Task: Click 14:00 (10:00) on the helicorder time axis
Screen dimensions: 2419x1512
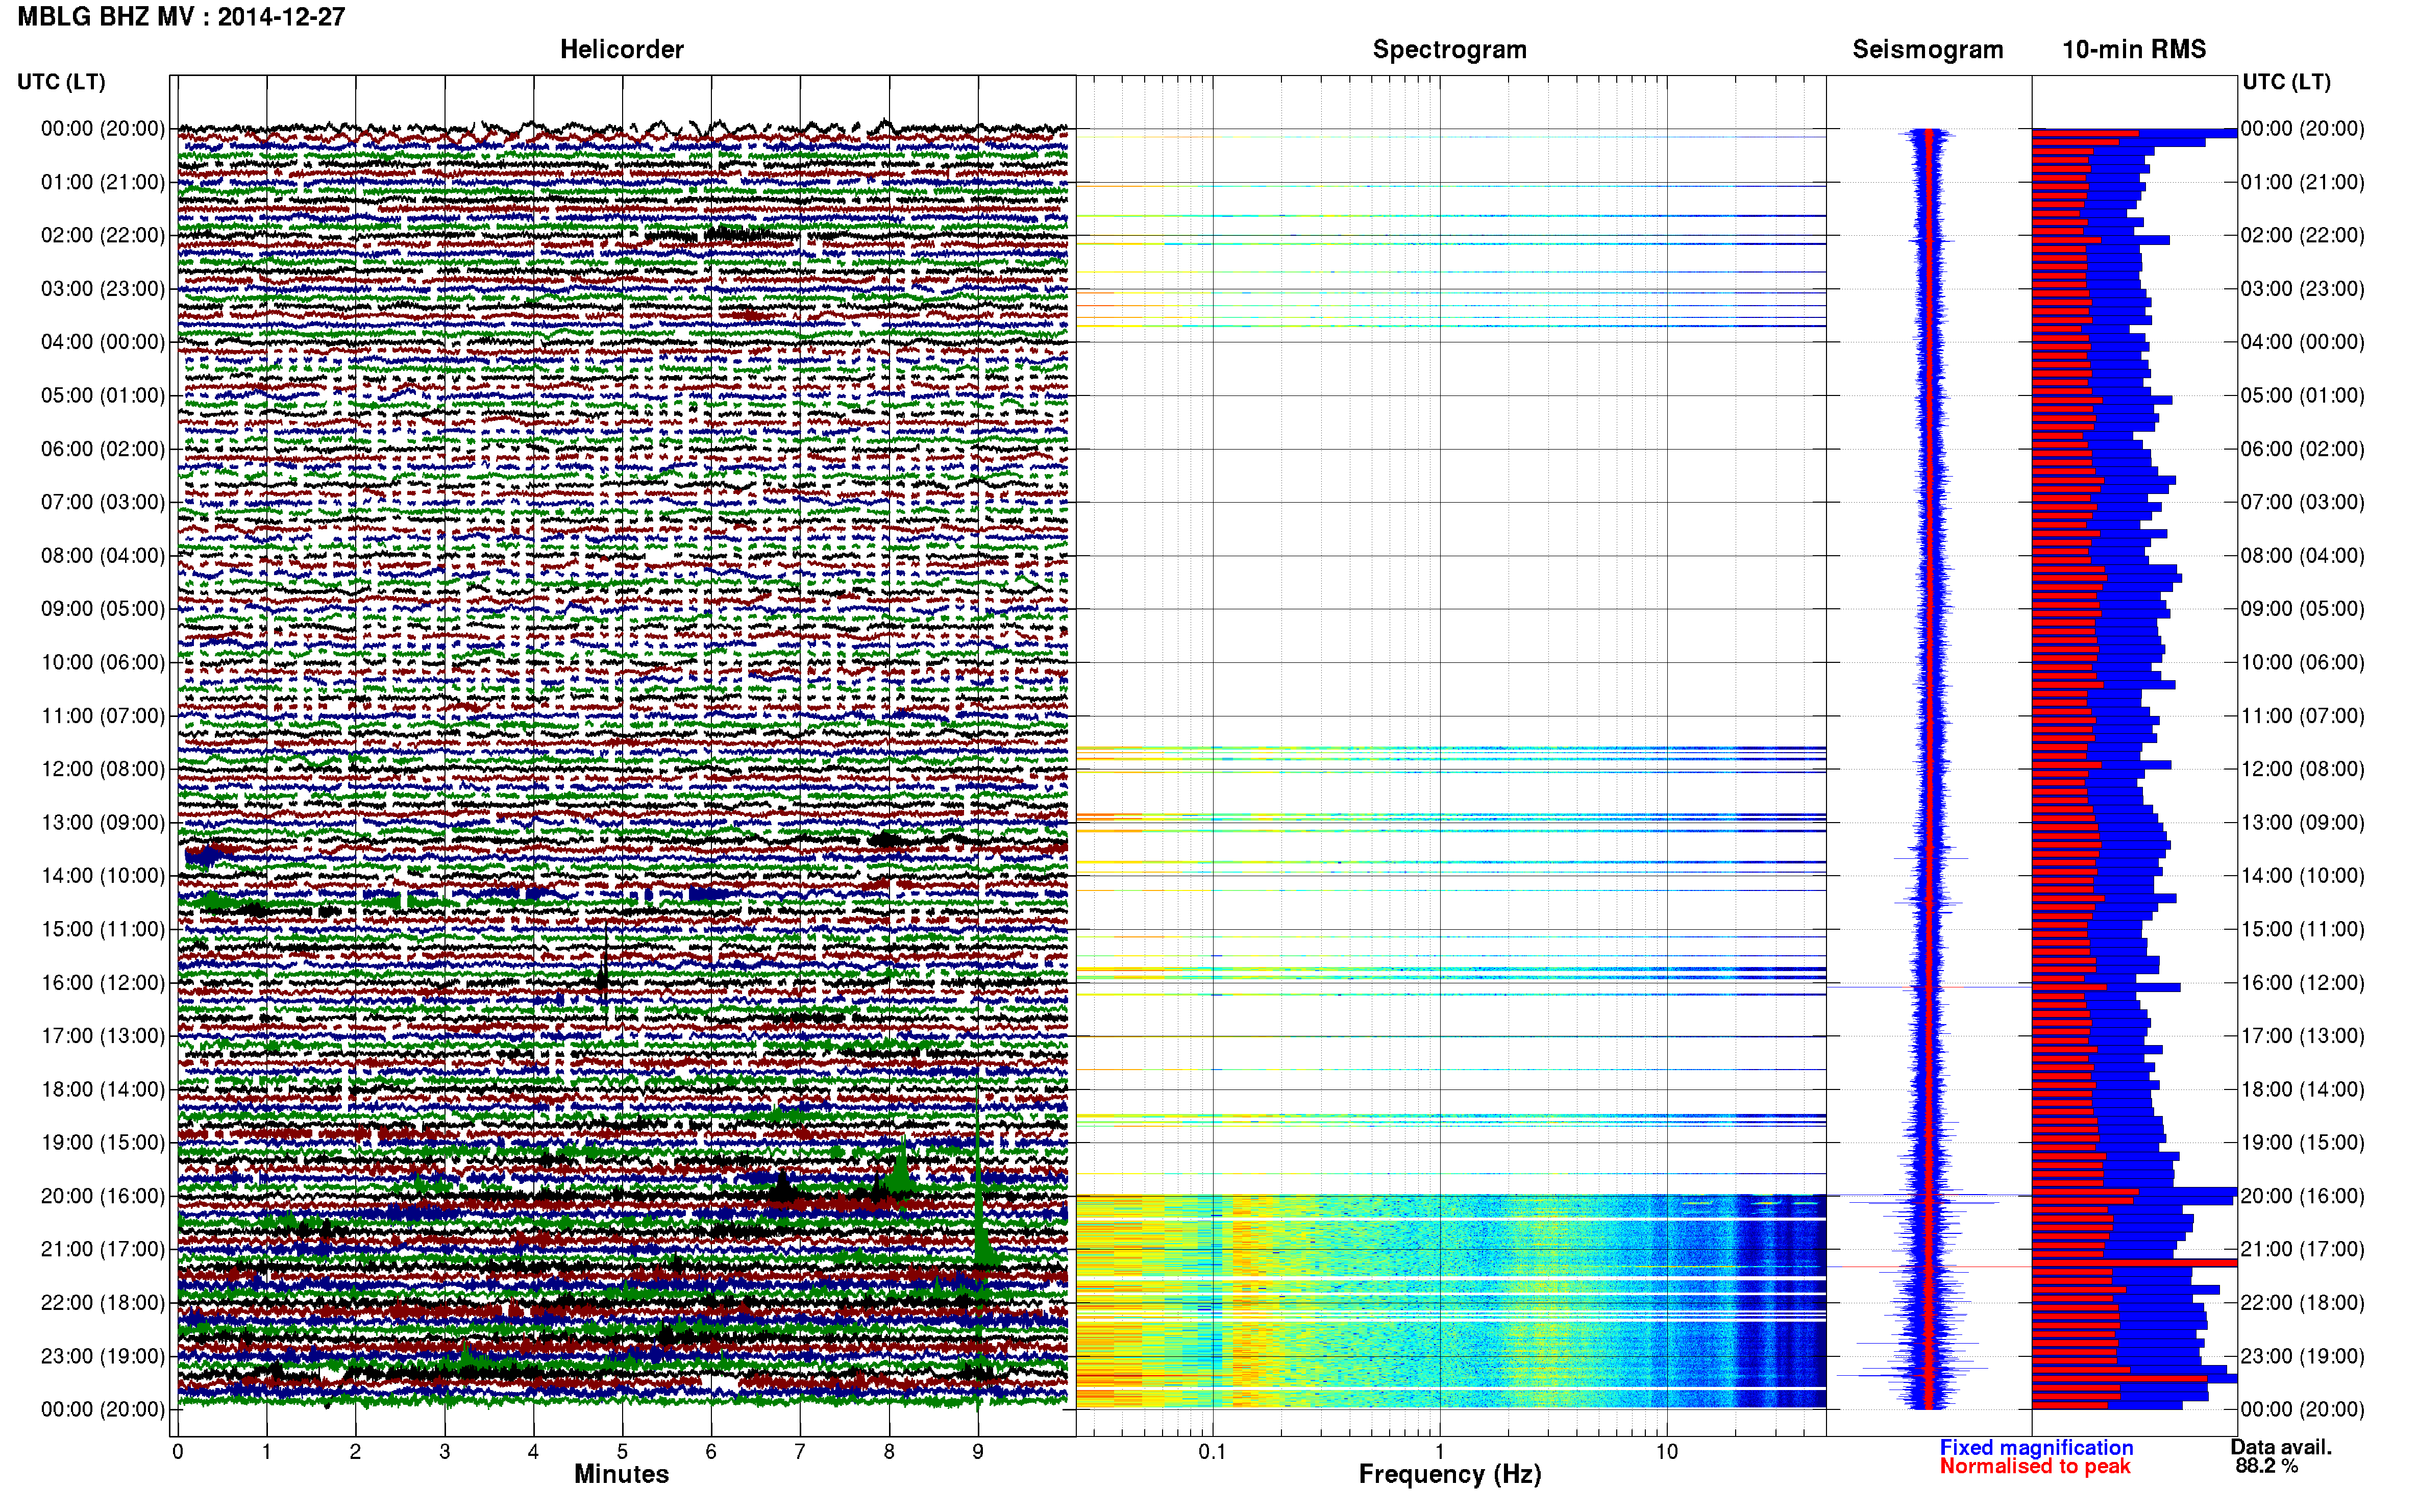Action: coord(103,876)
